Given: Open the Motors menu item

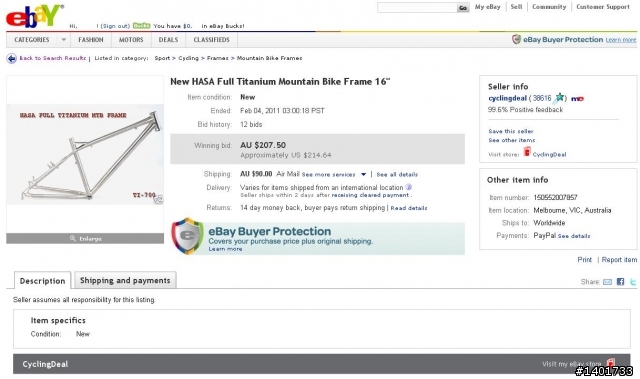Looking at the screenshot, I should click(131, 40).
